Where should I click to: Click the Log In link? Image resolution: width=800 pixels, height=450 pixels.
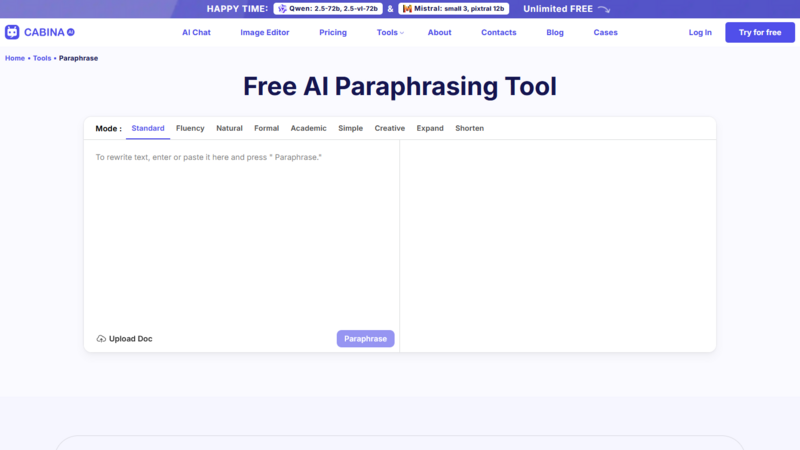[x=700, y=32]
